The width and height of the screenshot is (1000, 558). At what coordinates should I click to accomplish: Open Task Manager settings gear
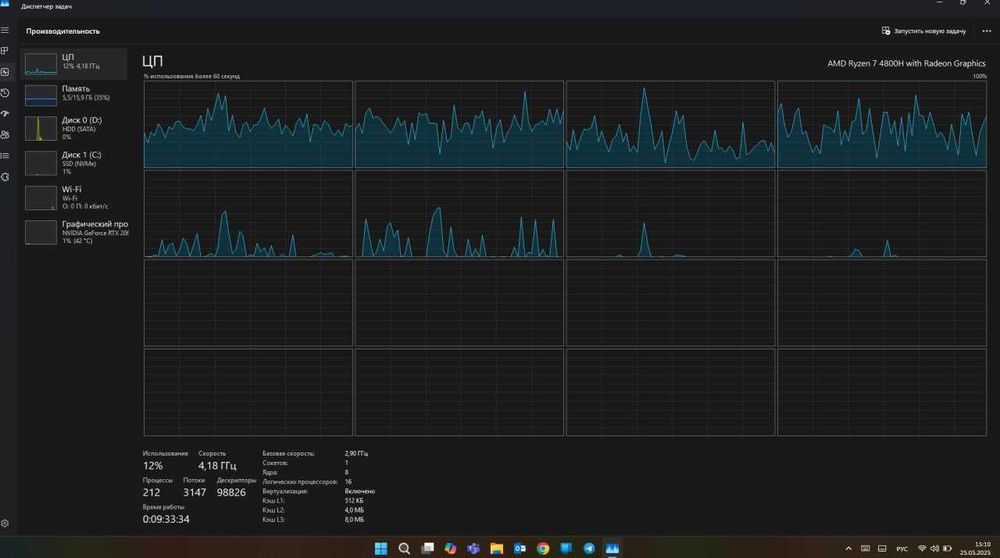5,524
